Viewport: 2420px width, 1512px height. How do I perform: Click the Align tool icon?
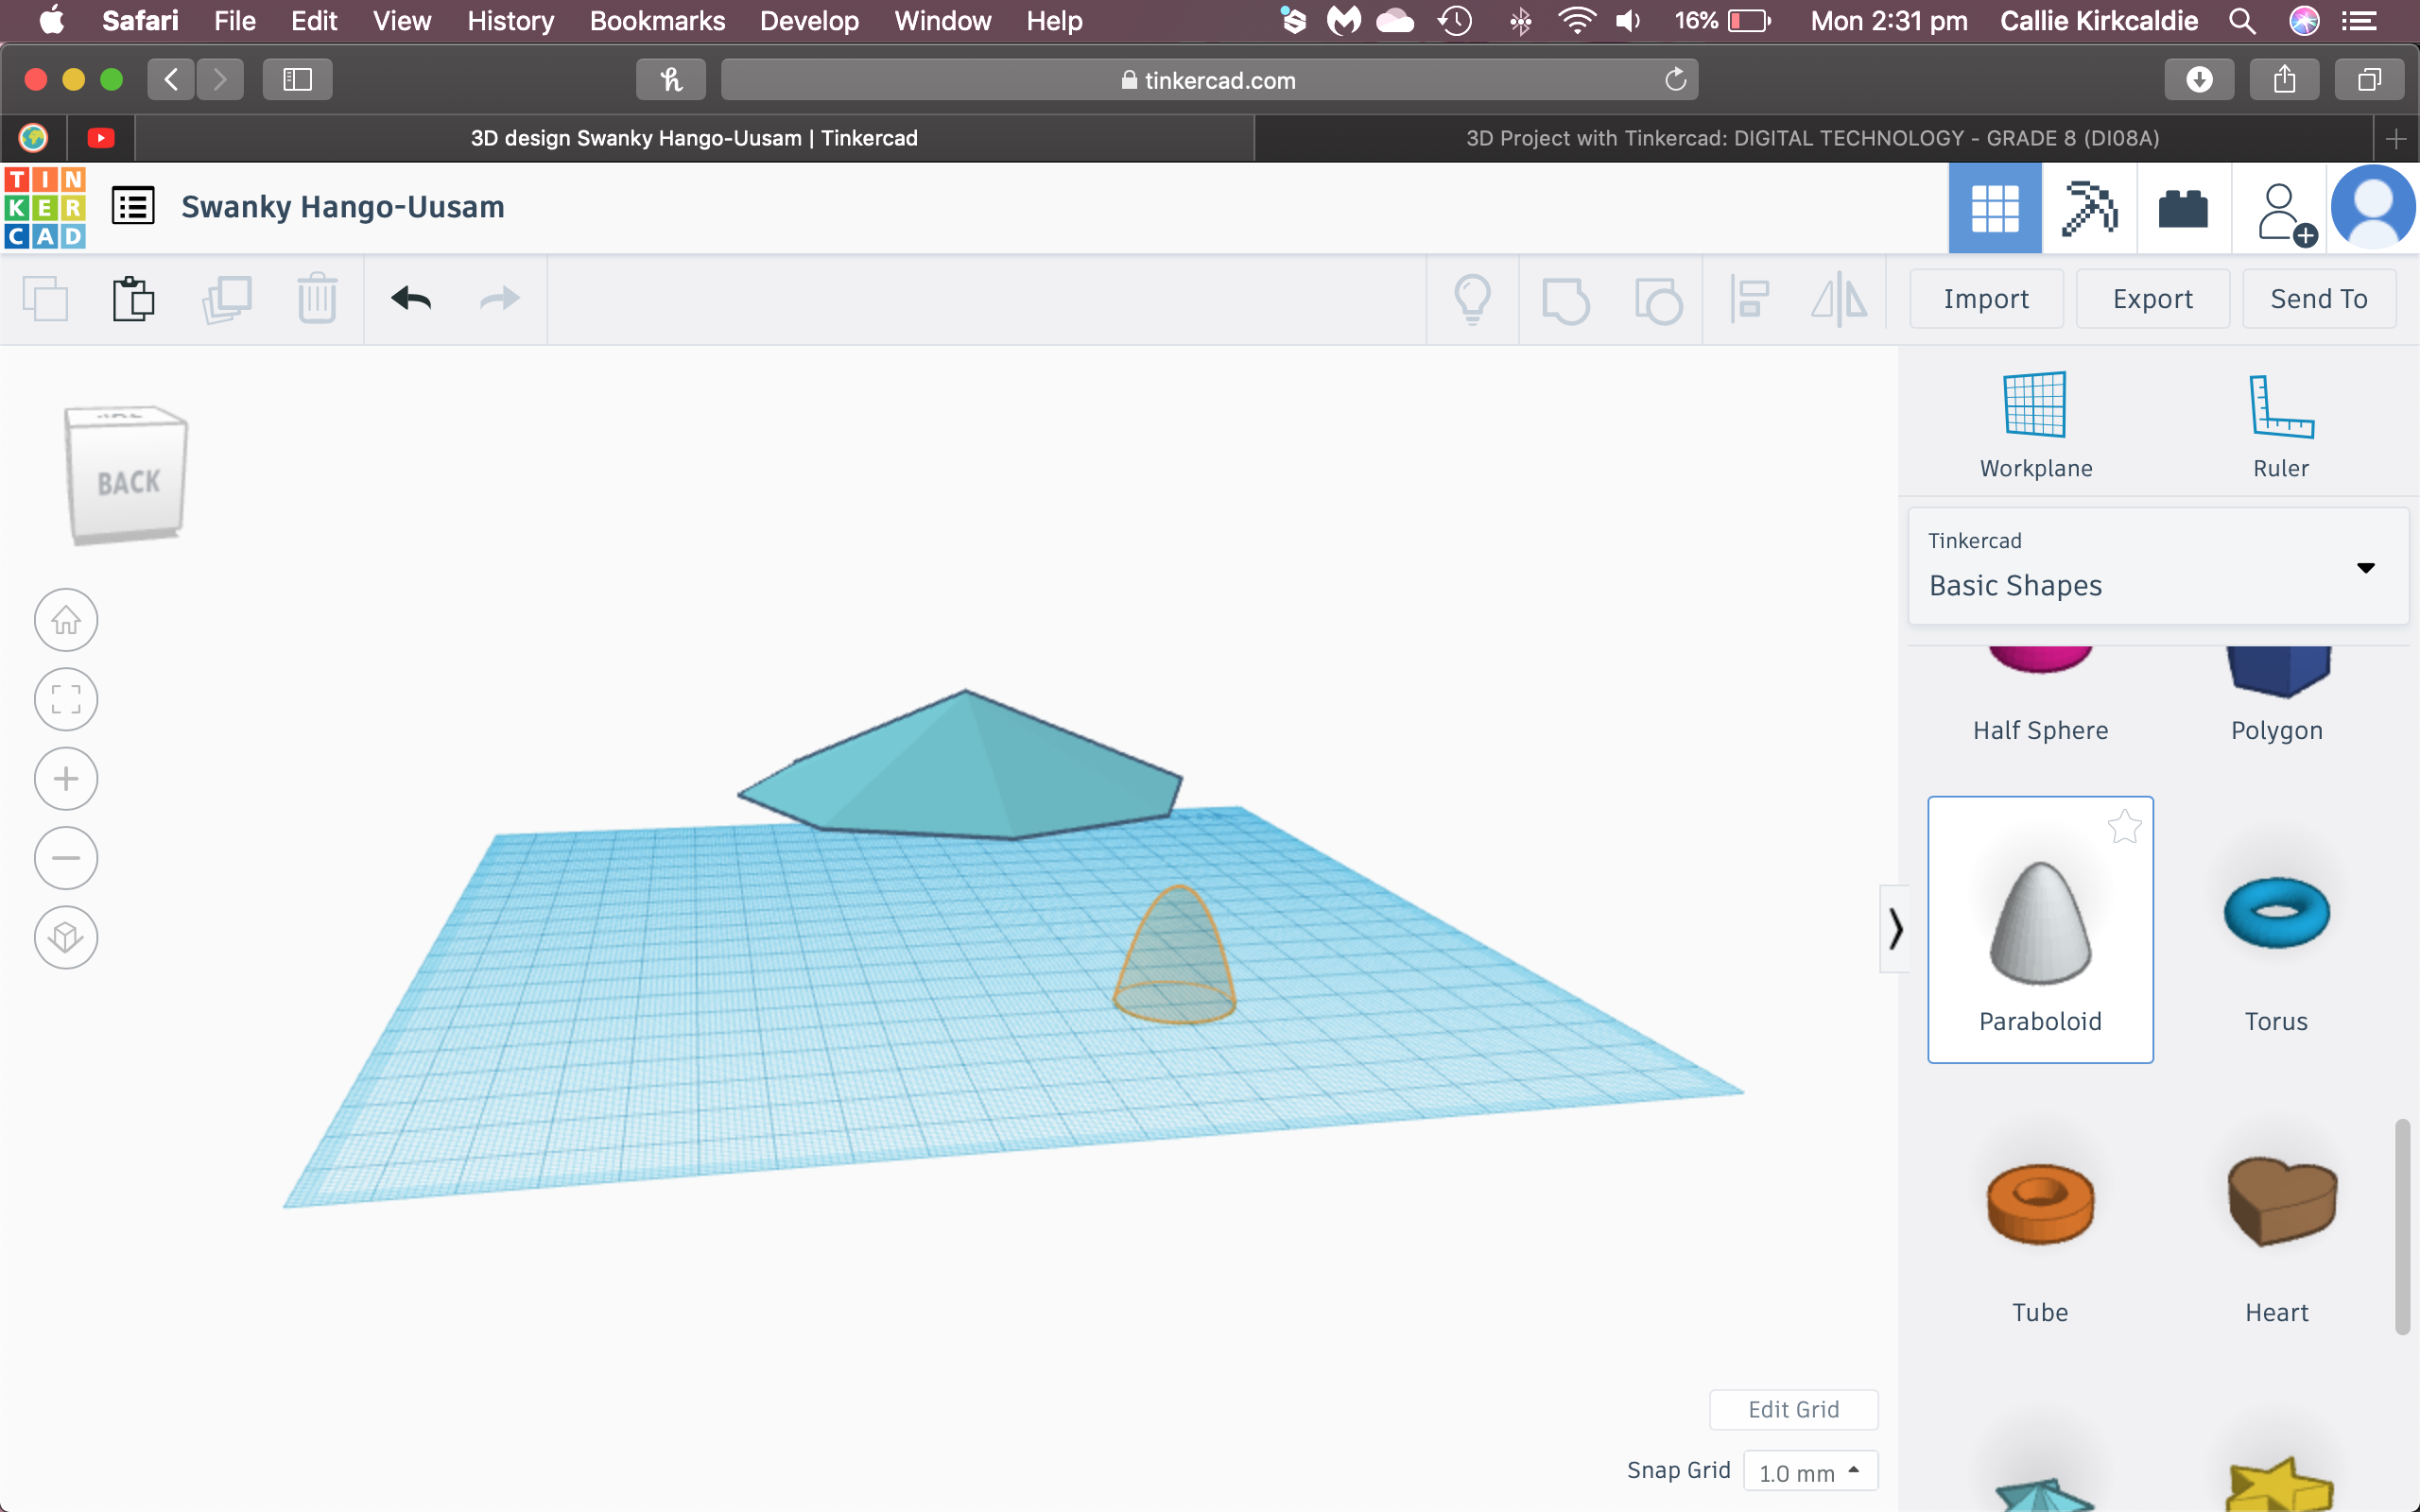1749,299
